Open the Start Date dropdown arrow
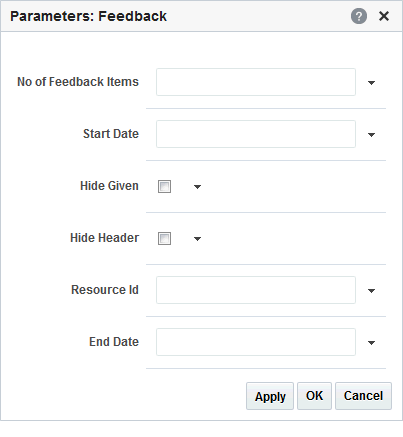The width and height of the screenshot is (403, 437). coord(371,134)
